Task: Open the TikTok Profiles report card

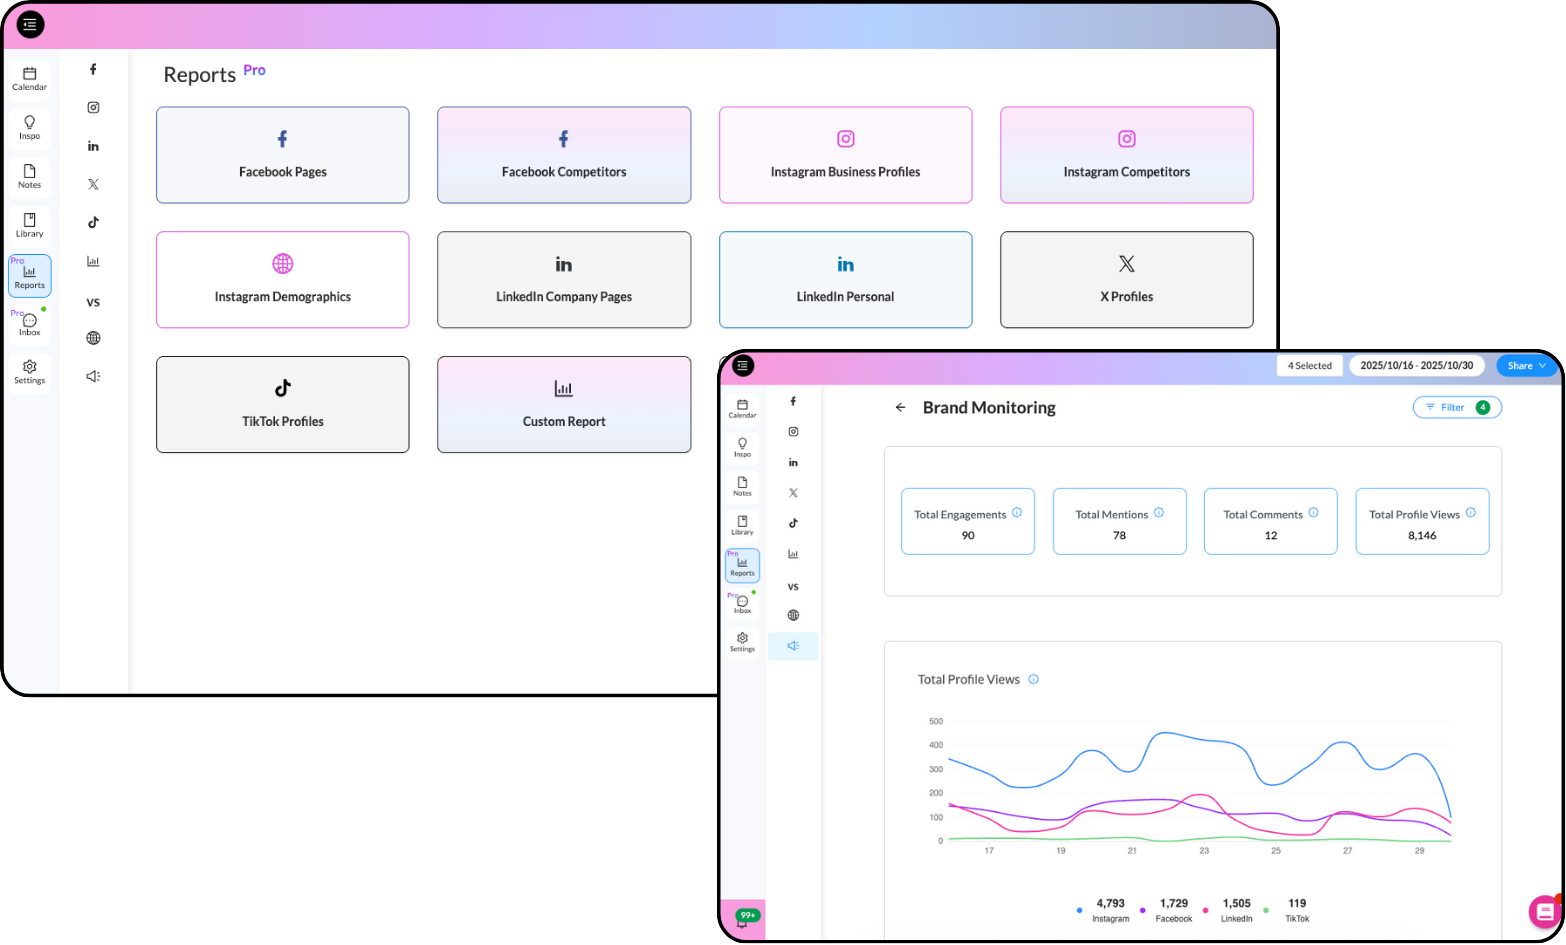Action: pyautogui.click(x=283, y=405)
